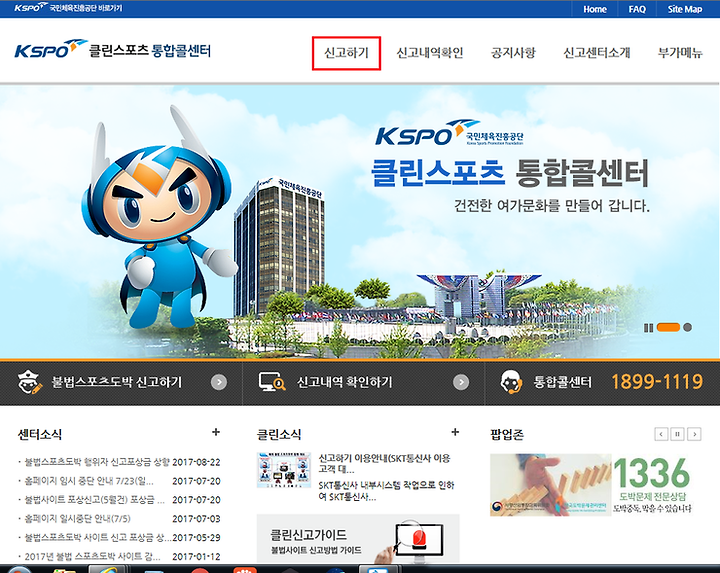Image resolution: width=720 pixels, height=573 pixels.
Task: Open 홈페이지 일시중단 안내(7/5) notice
Action: [x=78, y=518]
